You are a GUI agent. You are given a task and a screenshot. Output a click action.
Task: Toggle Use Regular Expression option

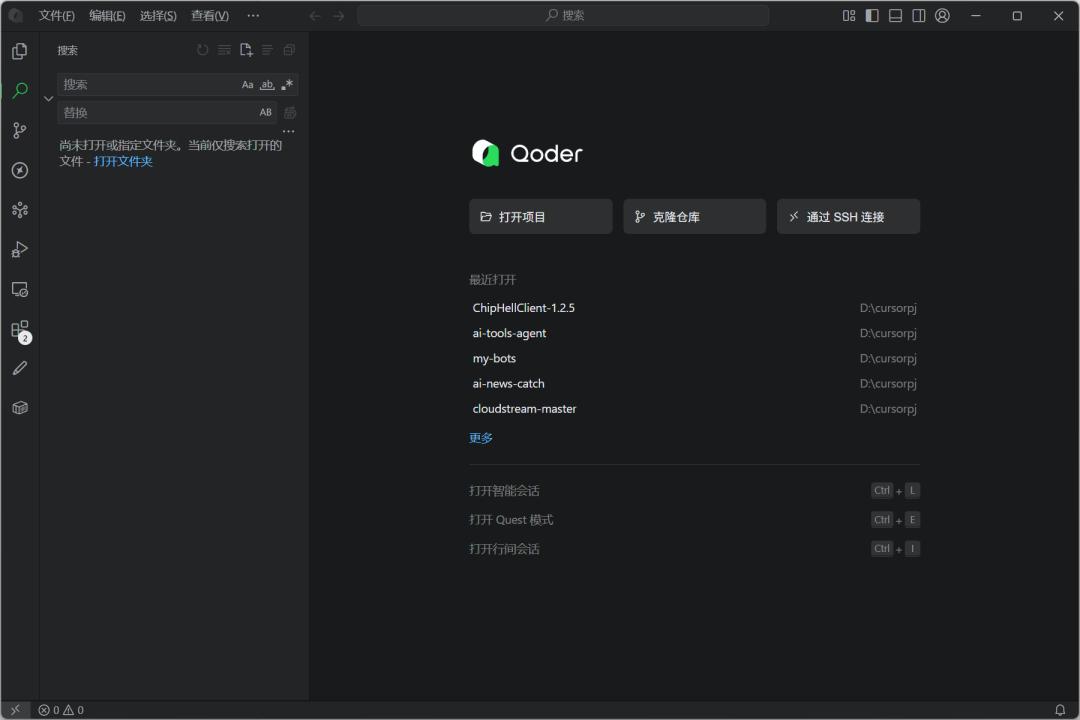pyautogui.click(x=287, y=85)
